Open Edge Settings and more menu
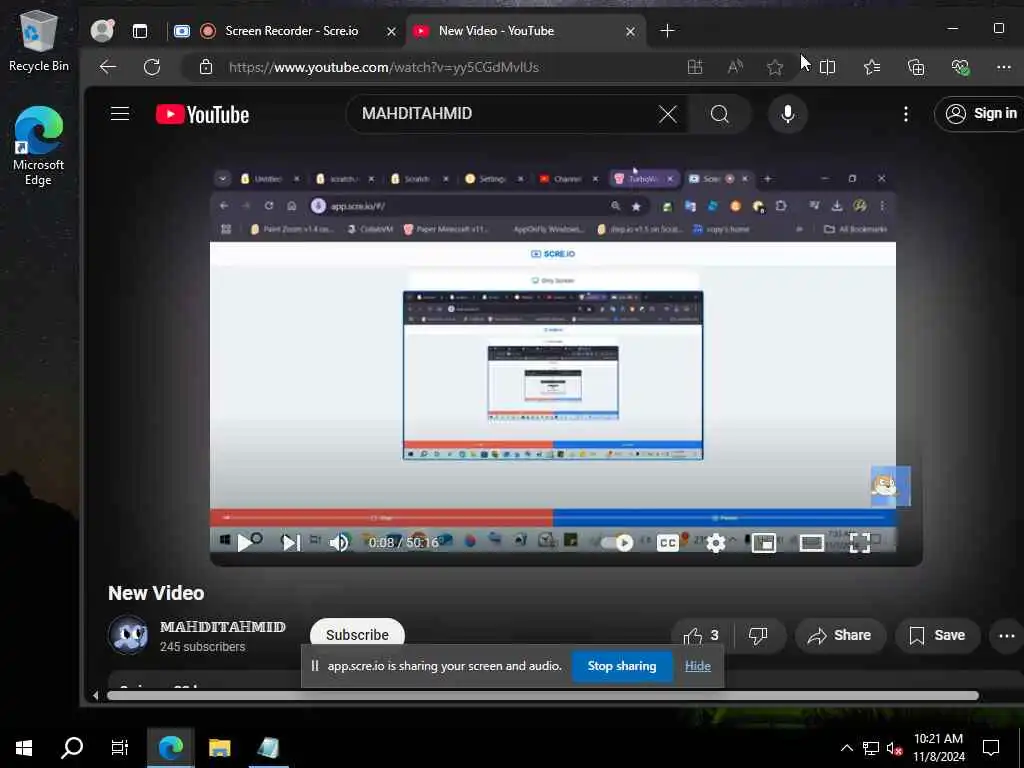Viewport: 1024px width, 768px height. tap(1004, 67)
